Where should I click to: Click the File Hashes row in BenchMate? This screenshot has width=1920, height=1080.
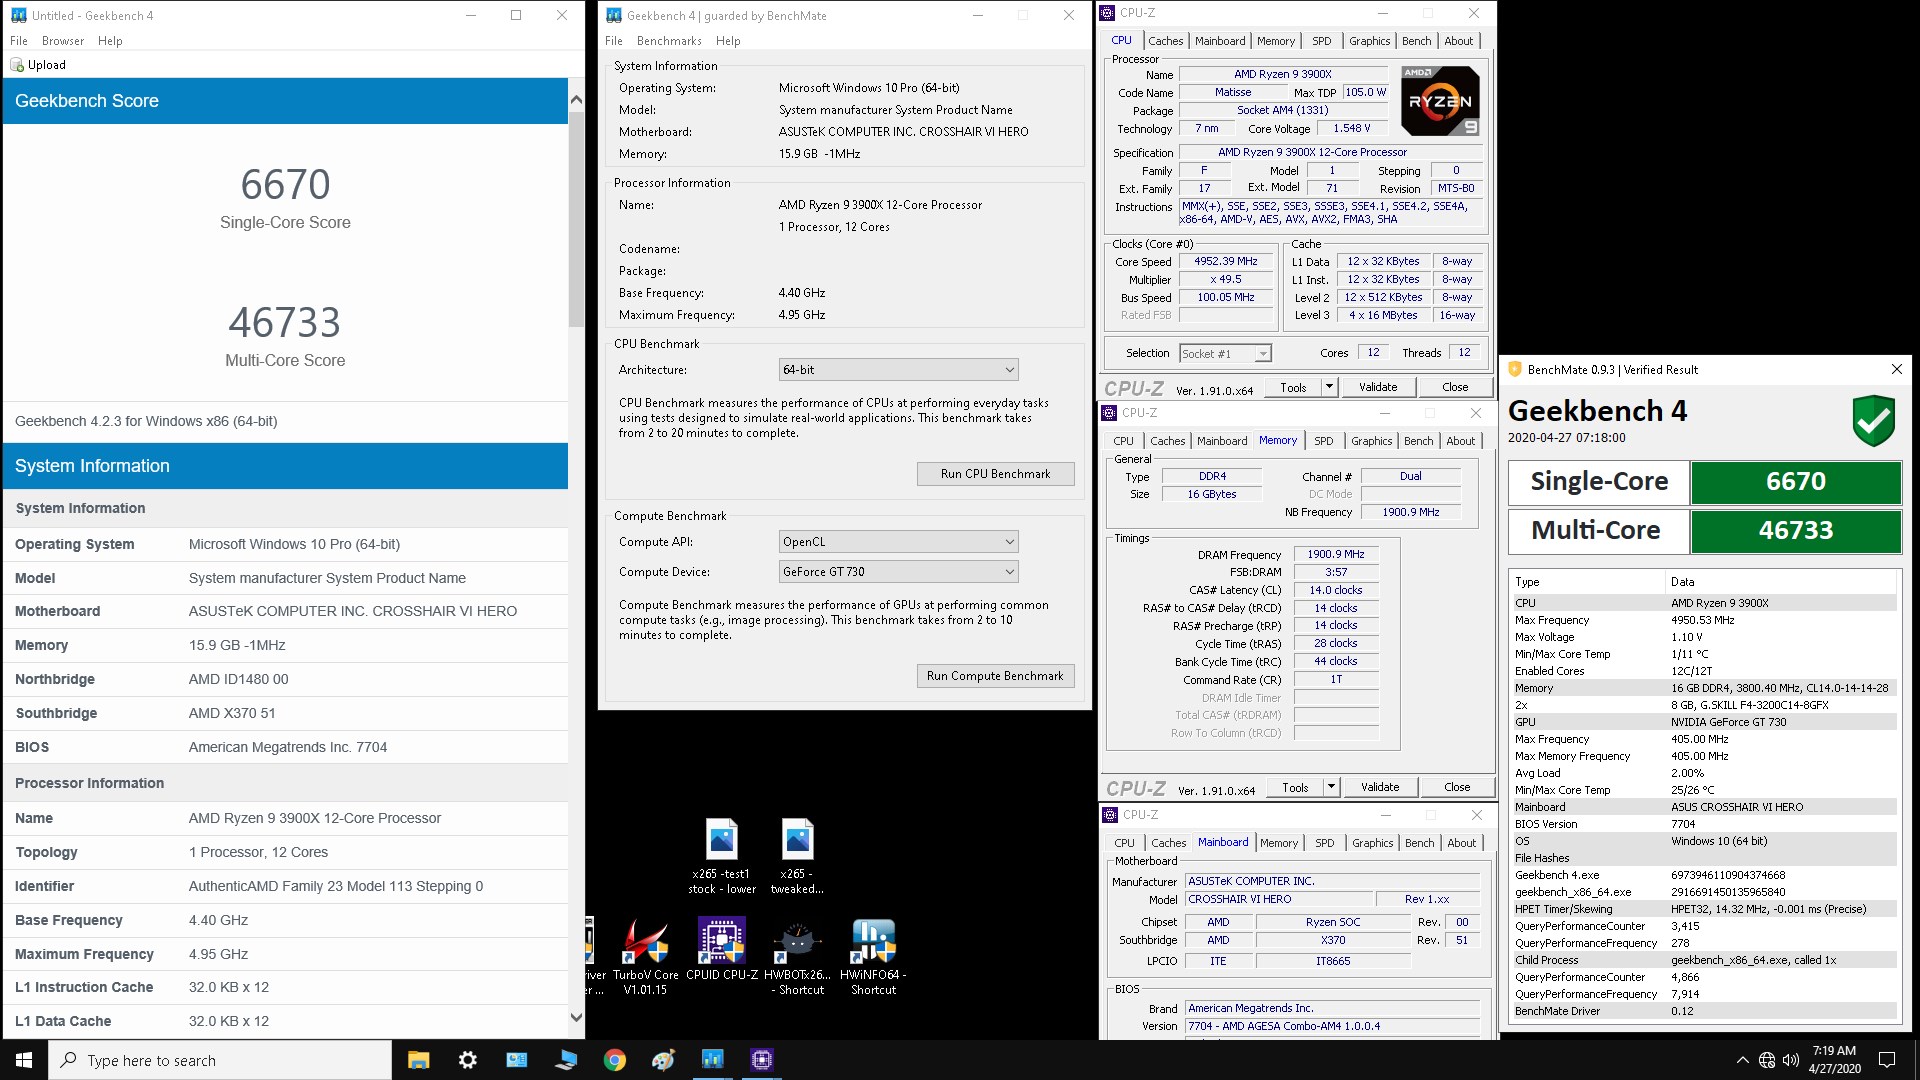pyautogui.click(x=1704, y=858)
